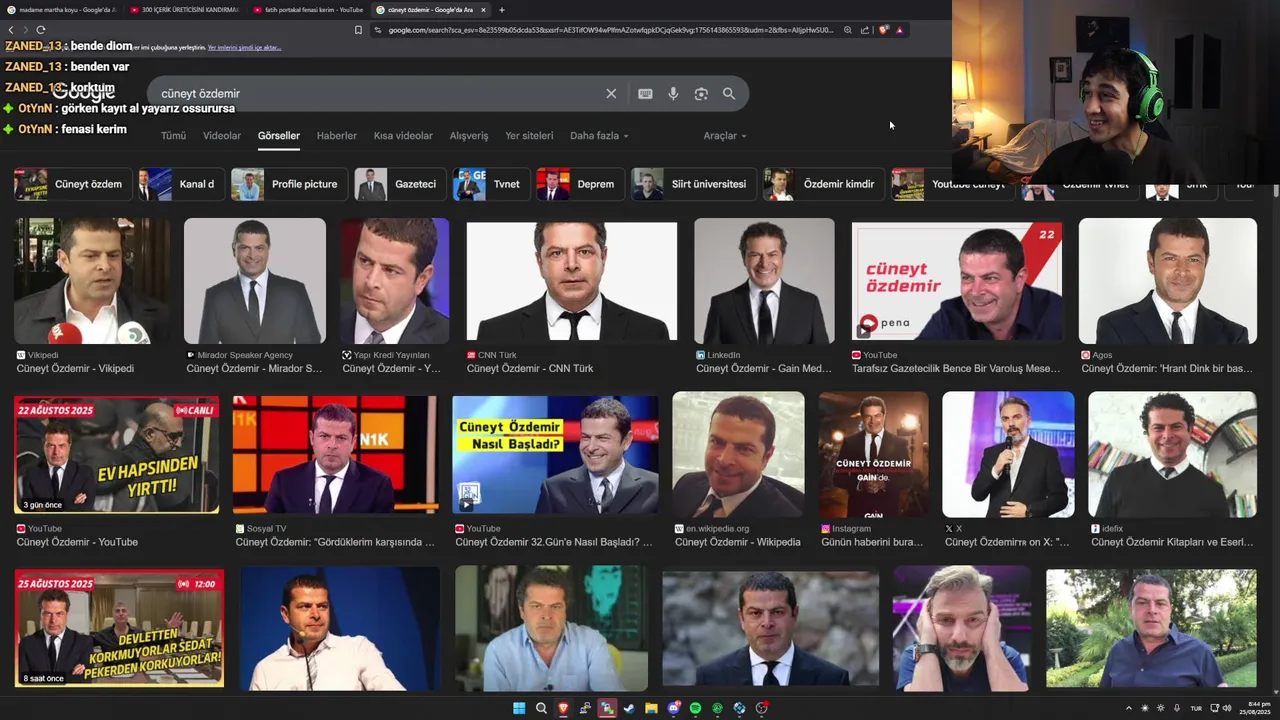
Task: Select the Deprem filter chip
Action: [x=579, y=184]
